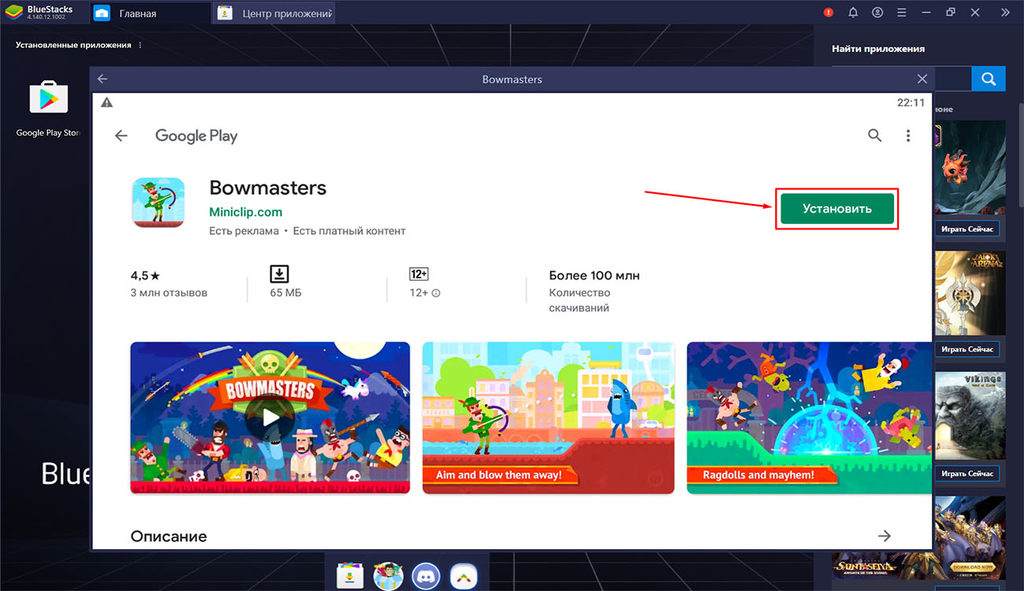Viewport: 1024px width, 591px height.
Task: Open BlueStacks notifications bell
Action: pos(853,12)
